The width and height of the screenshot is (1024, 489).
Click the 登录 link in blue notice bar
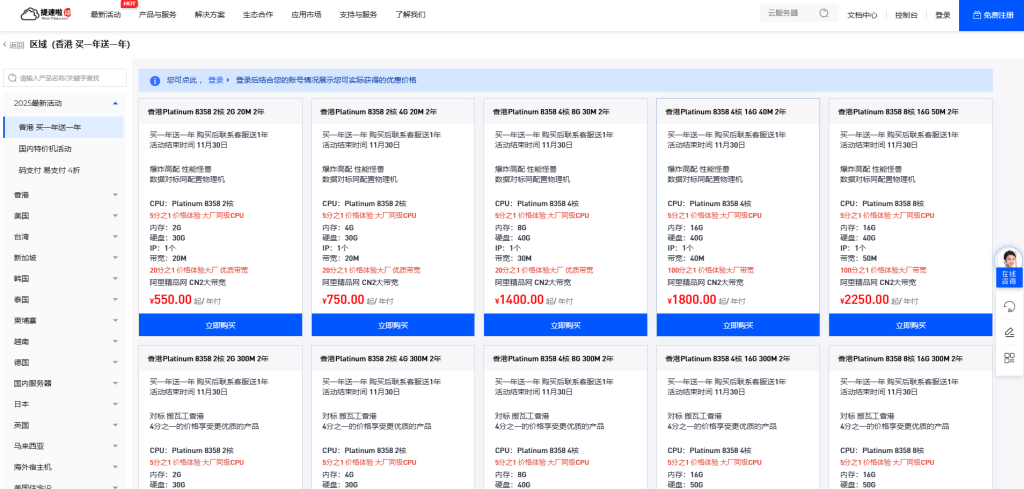[x=216, y=80]
